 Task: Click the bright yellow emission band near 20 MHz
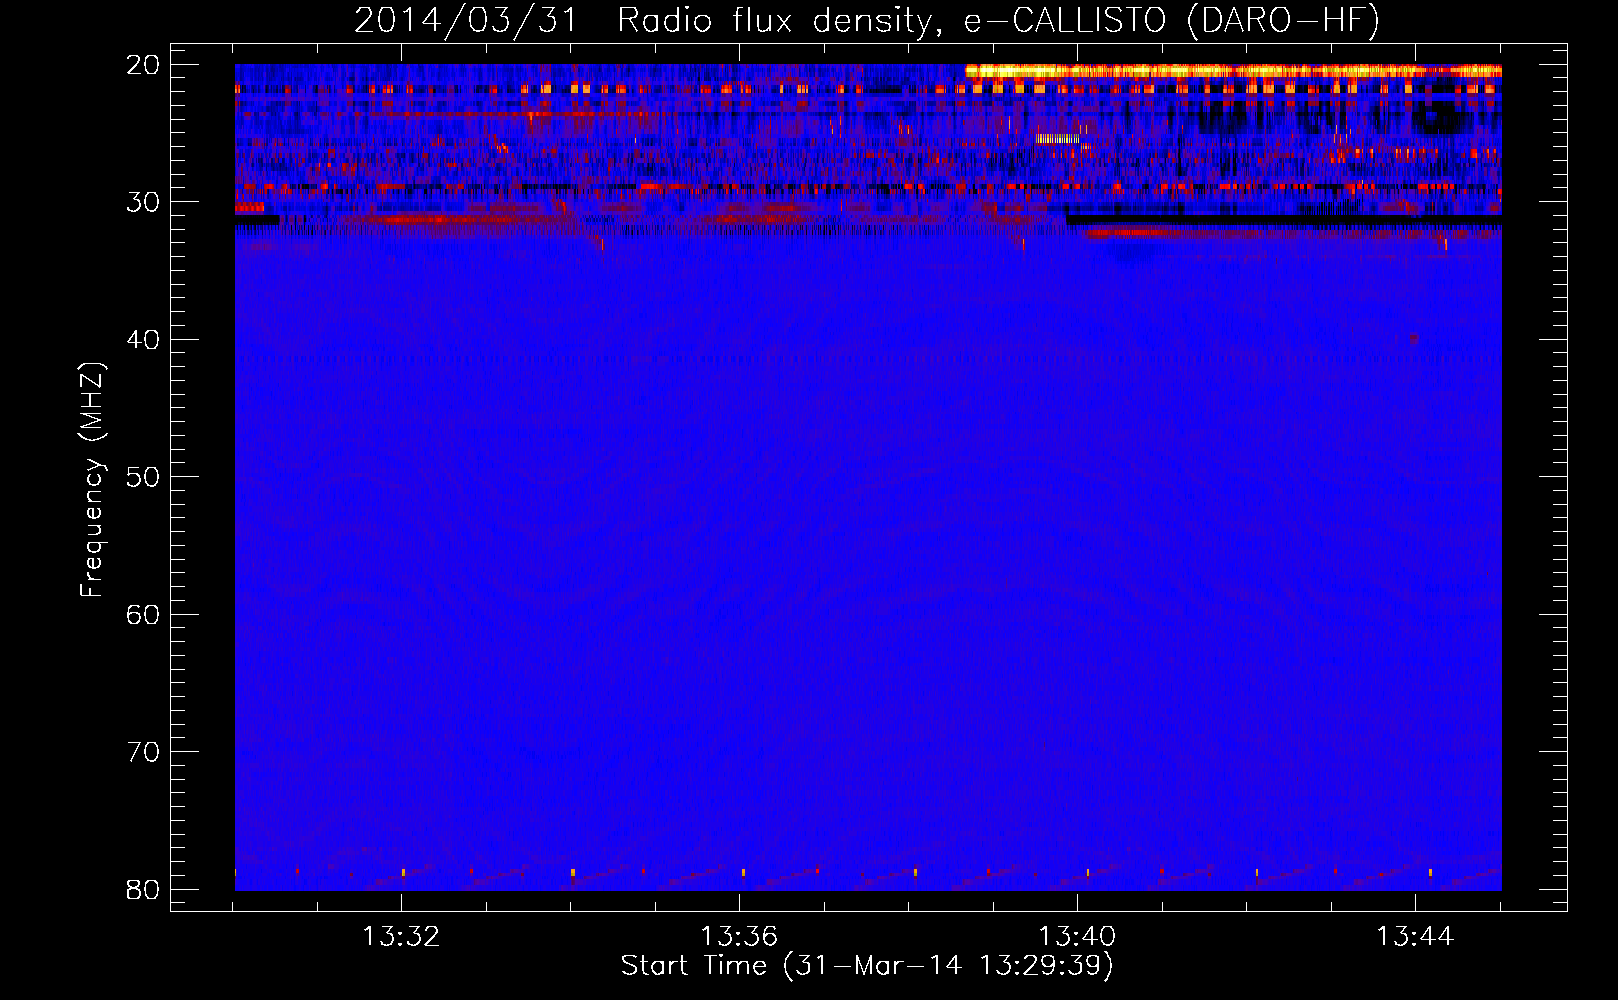pos(1233,71)
